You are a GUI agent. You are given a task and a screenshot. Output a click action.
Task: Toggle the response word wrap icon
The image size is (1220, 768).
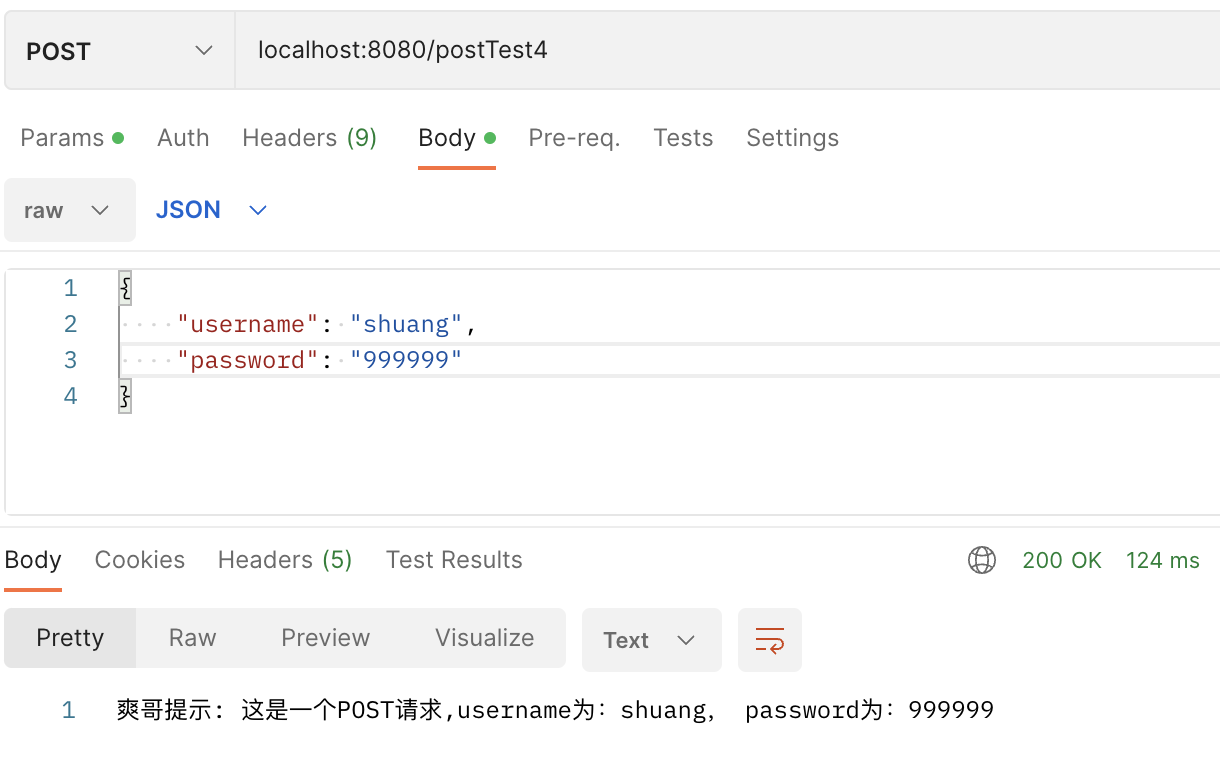point(770,640)
